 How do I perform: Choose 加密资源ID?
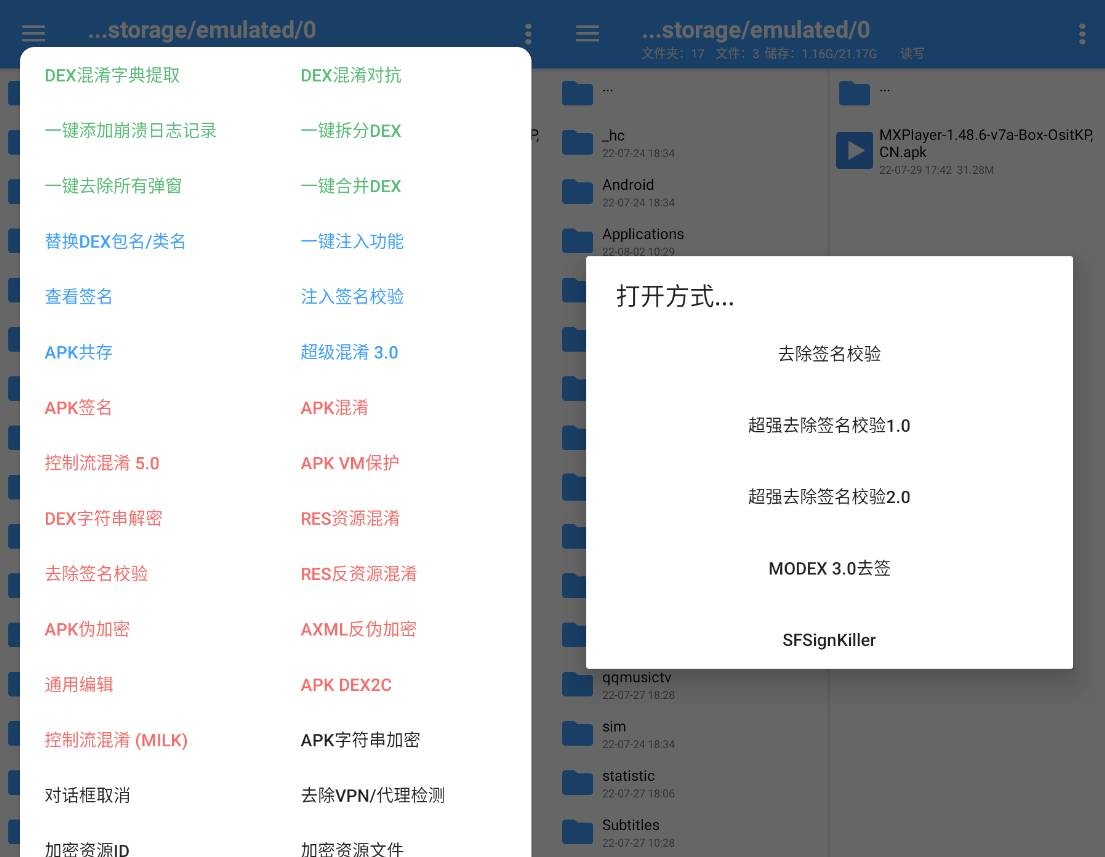point(87,849)
